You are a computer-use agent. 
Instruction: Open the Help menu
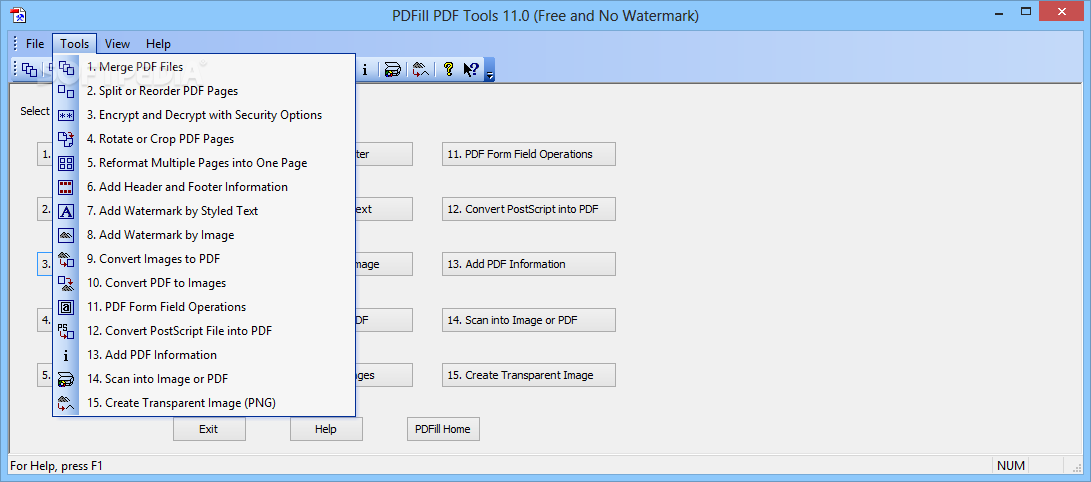pyautogui.click(x=158, y=44)
